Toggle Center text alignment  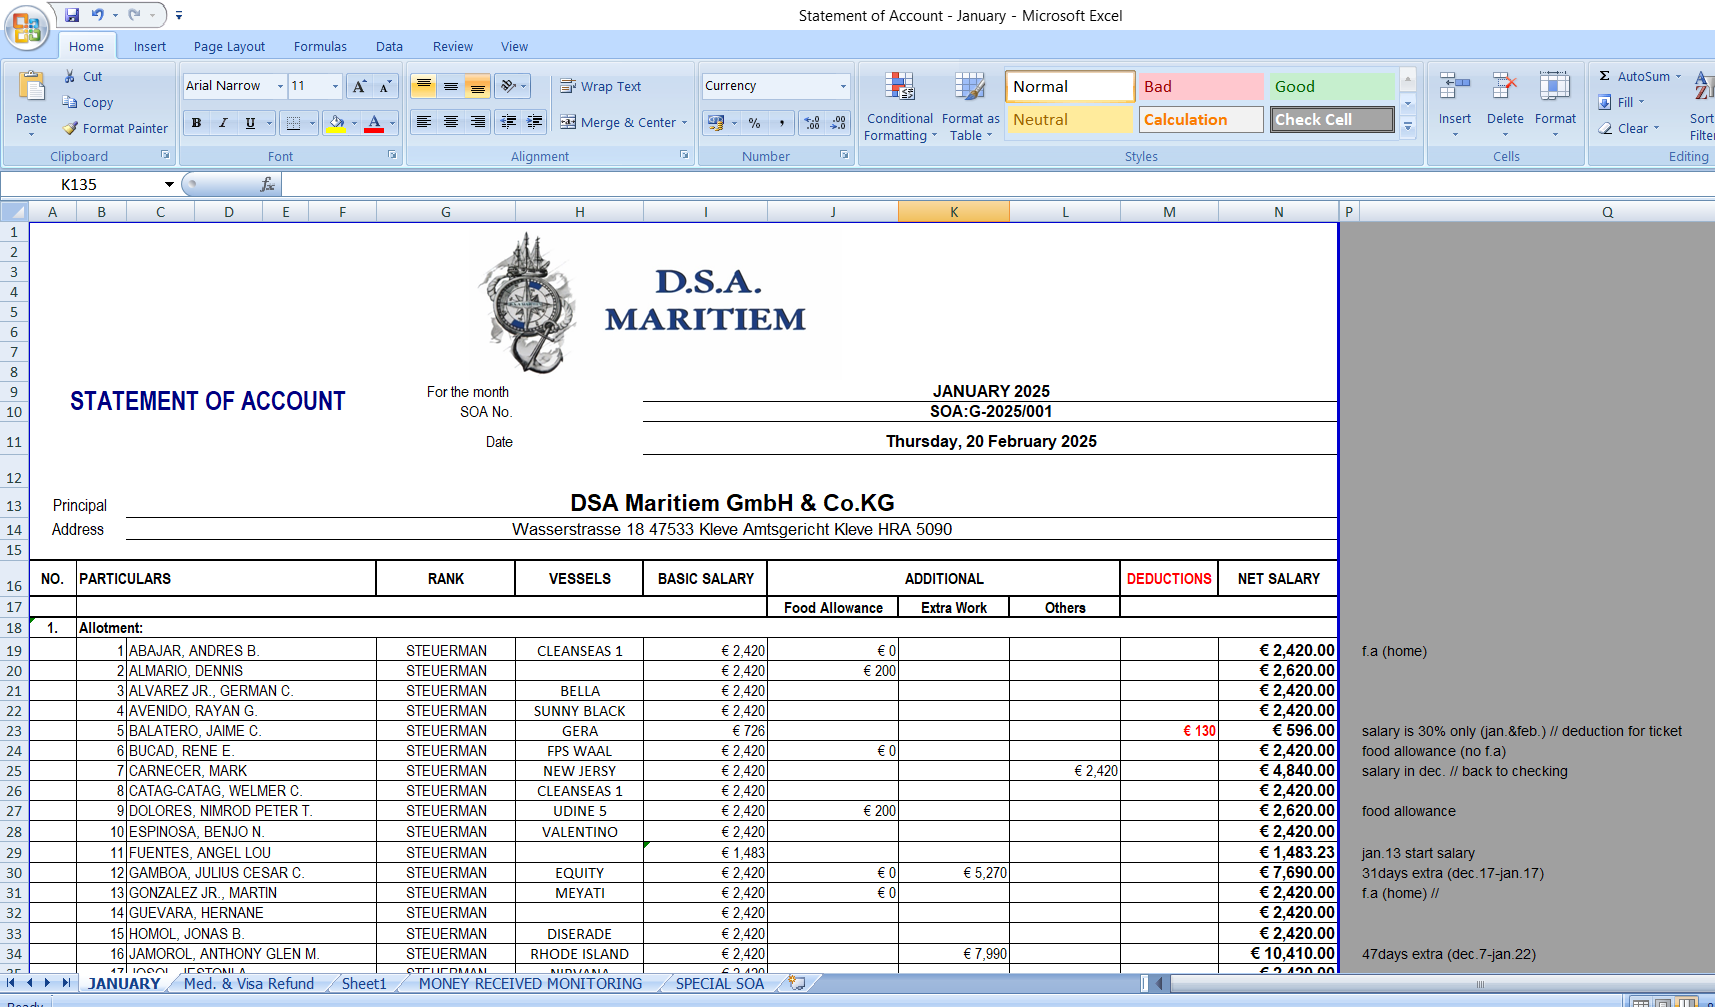click(451, 122)
